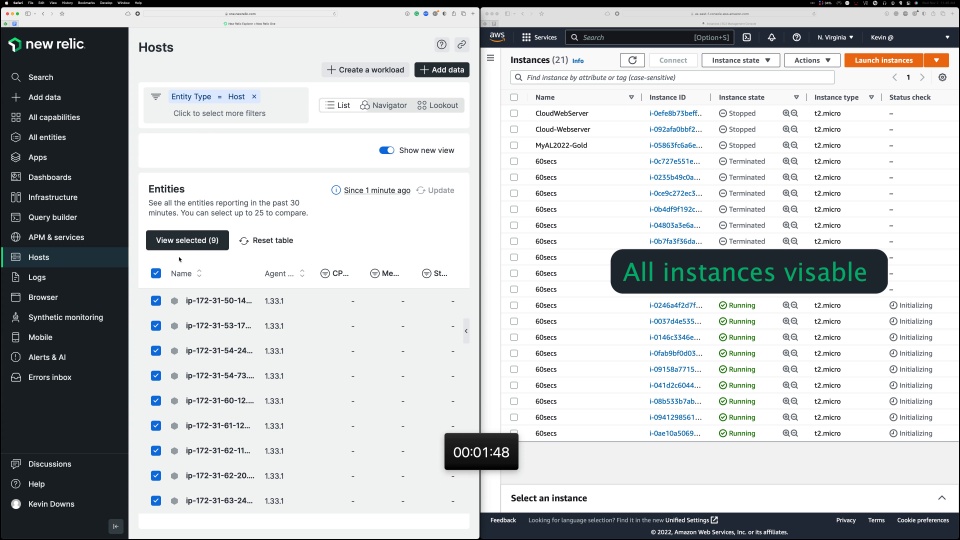Remove the Entity Type Host filter
The image size is (960, 540).
coord(254,97)
